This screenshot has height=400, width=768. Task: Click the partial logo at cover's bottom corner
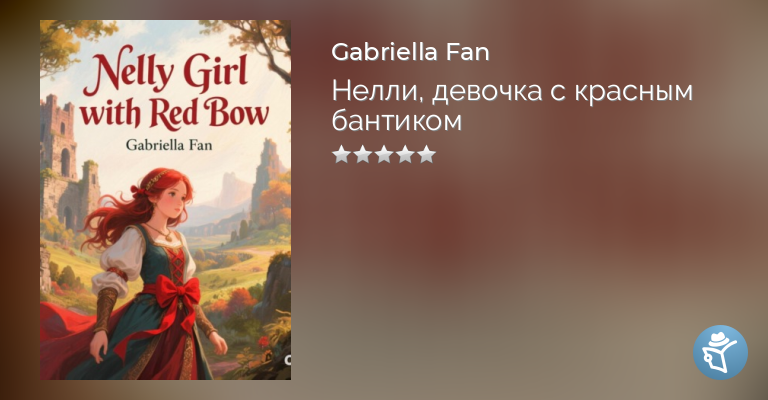[x=288, y=360]
